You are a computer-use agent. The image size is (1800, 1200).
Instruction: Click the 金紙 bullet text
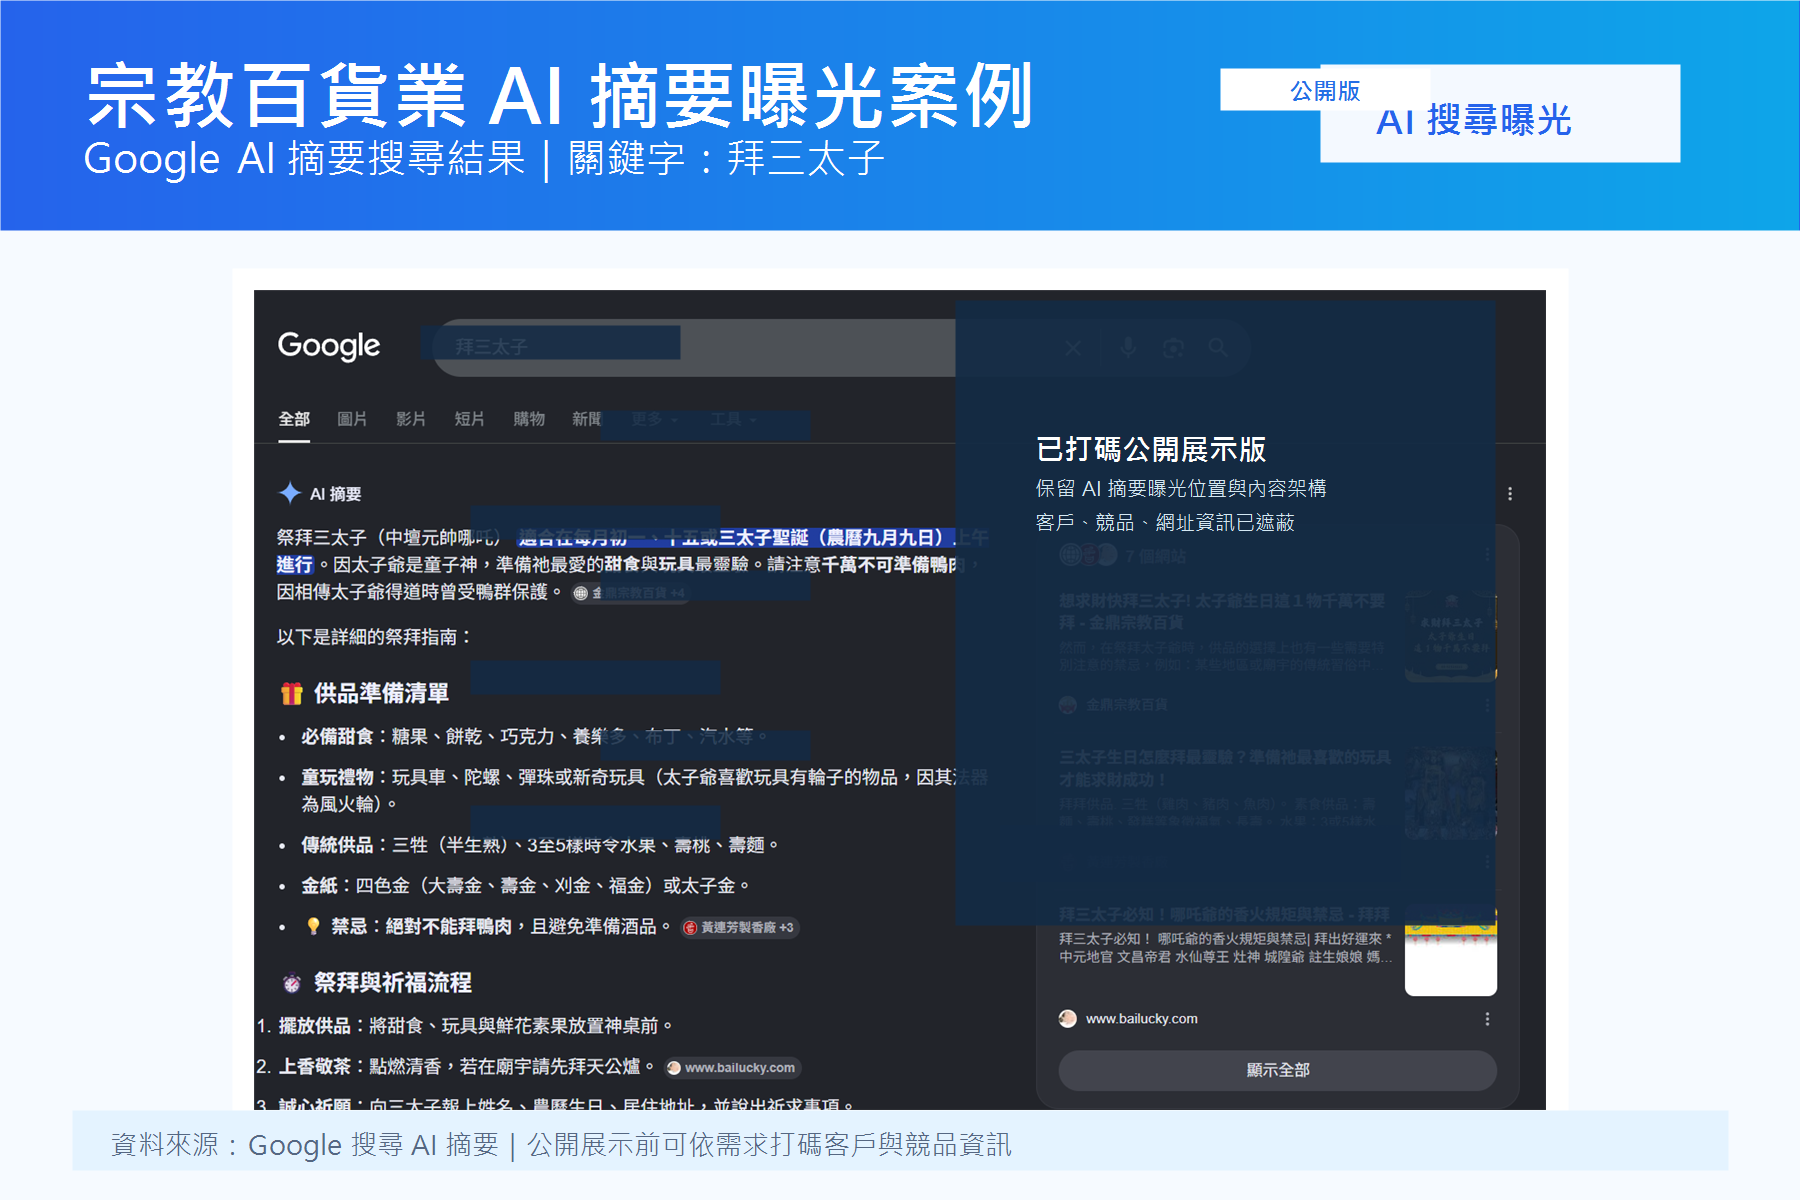pos(526,886)
